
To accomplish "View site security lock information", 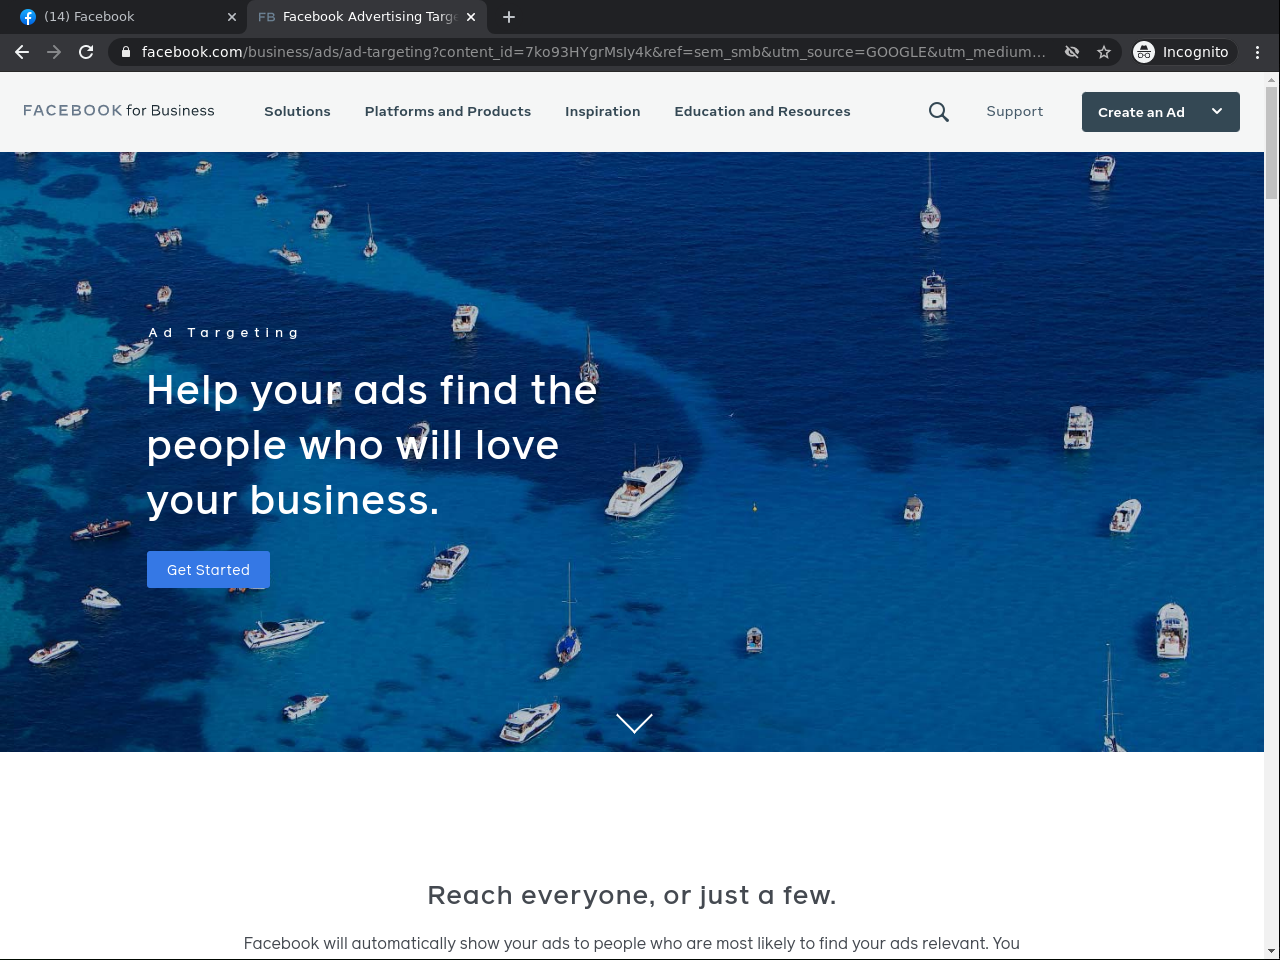I will pyautogui.click(x=126, y=52).
